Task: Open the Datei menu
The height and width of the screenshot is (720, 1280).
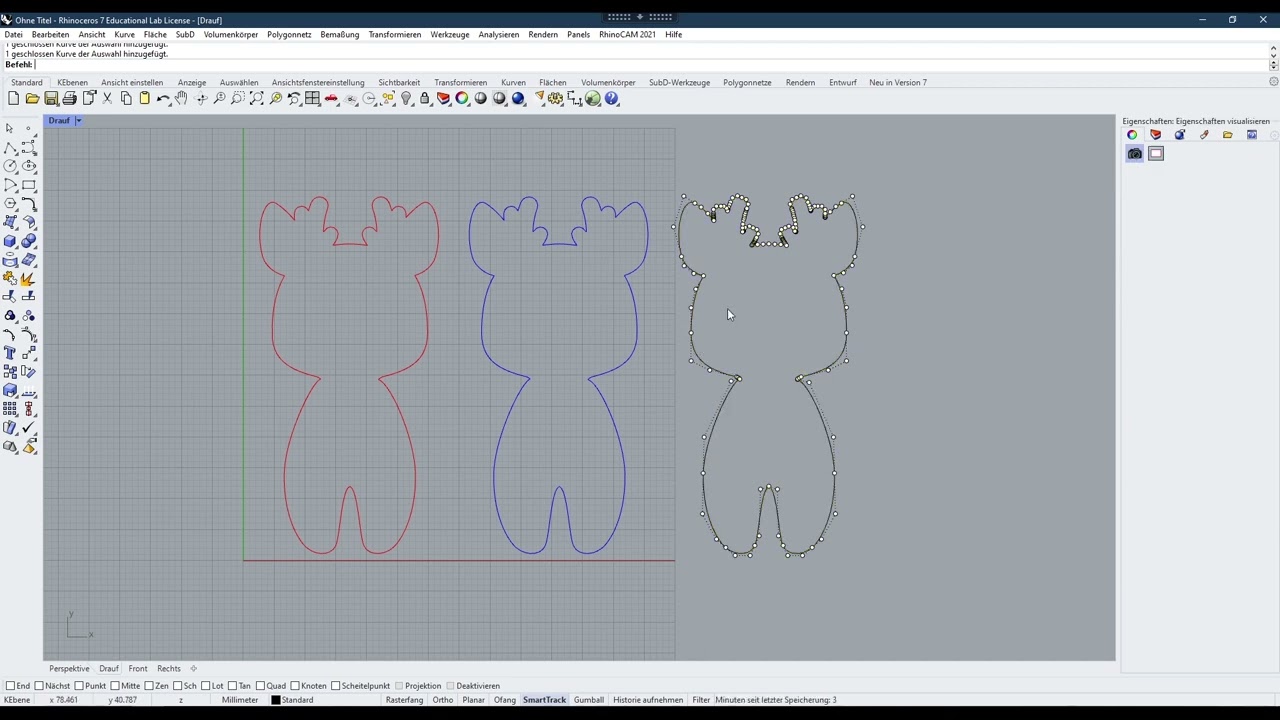Action: (13, 34)
